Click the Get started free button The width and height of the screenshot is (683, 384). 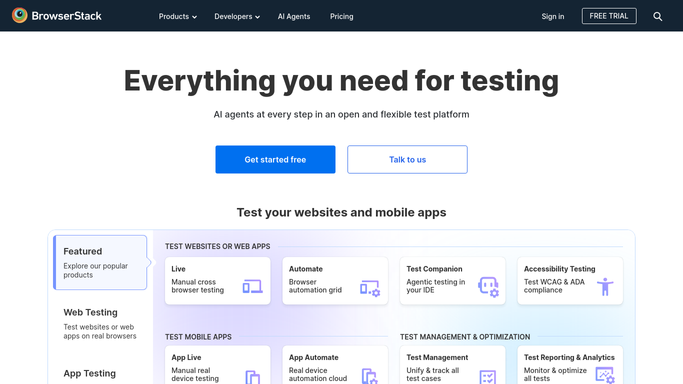275,159
